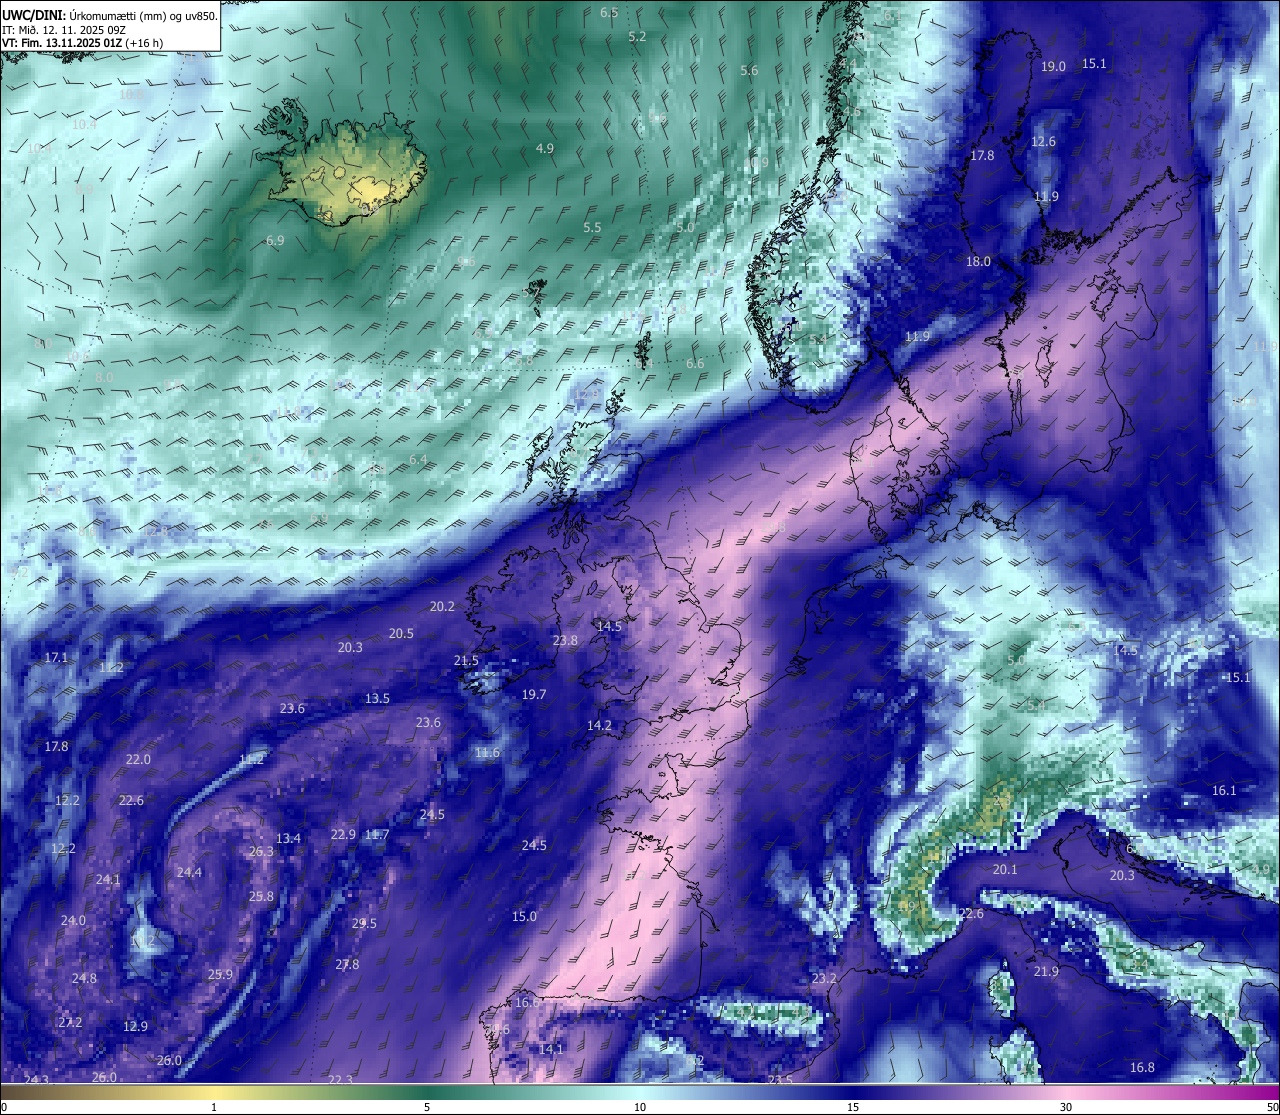Click the IT: Mið. 12.11.2025 09Z line
Screen dimensions: 1280x1115
click(x=64, y=30)
